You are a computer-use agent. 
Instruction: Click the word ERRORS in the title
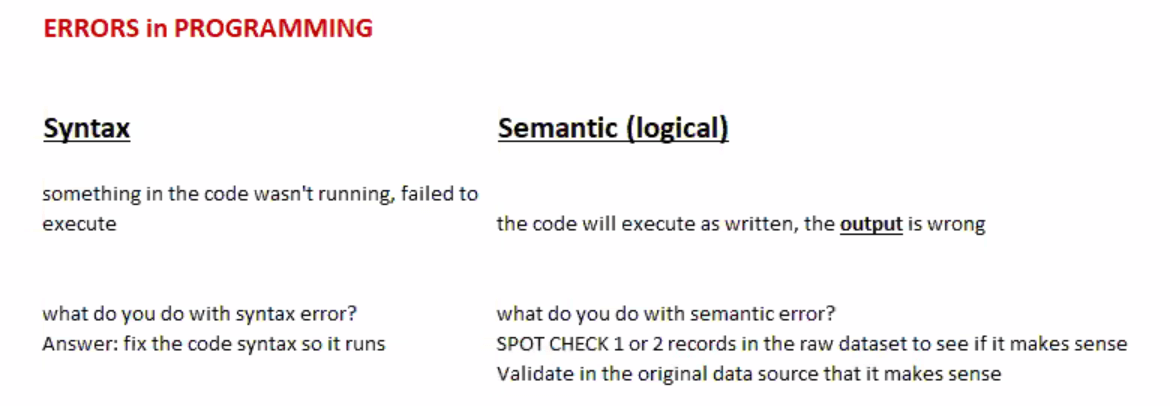click(92, 28)
